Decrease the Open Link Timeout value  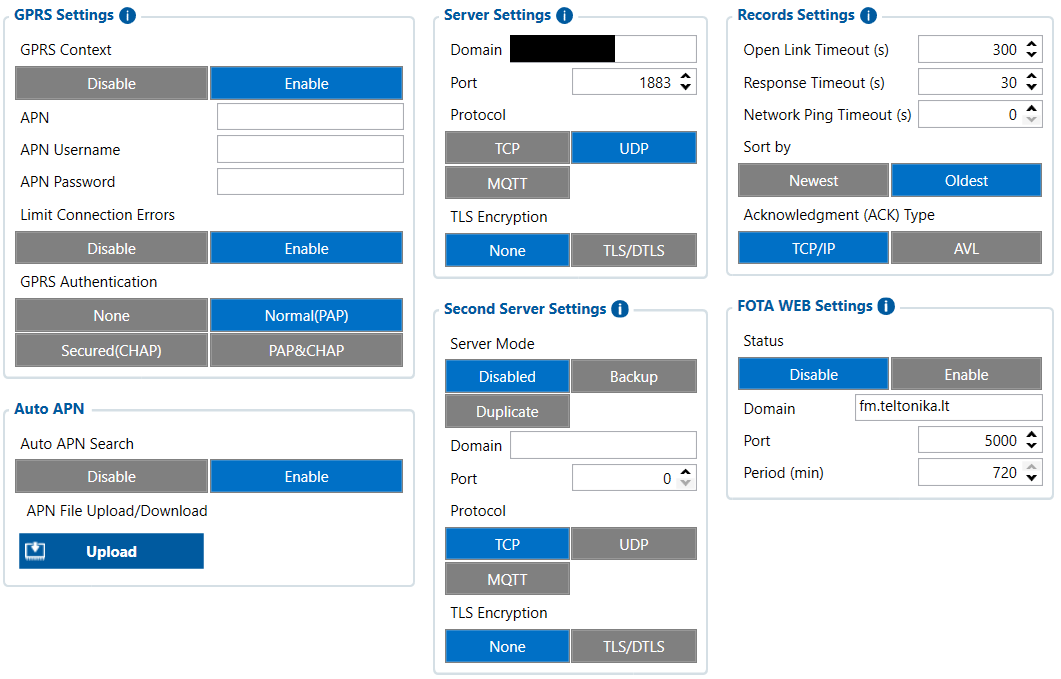click(1032, 55)
